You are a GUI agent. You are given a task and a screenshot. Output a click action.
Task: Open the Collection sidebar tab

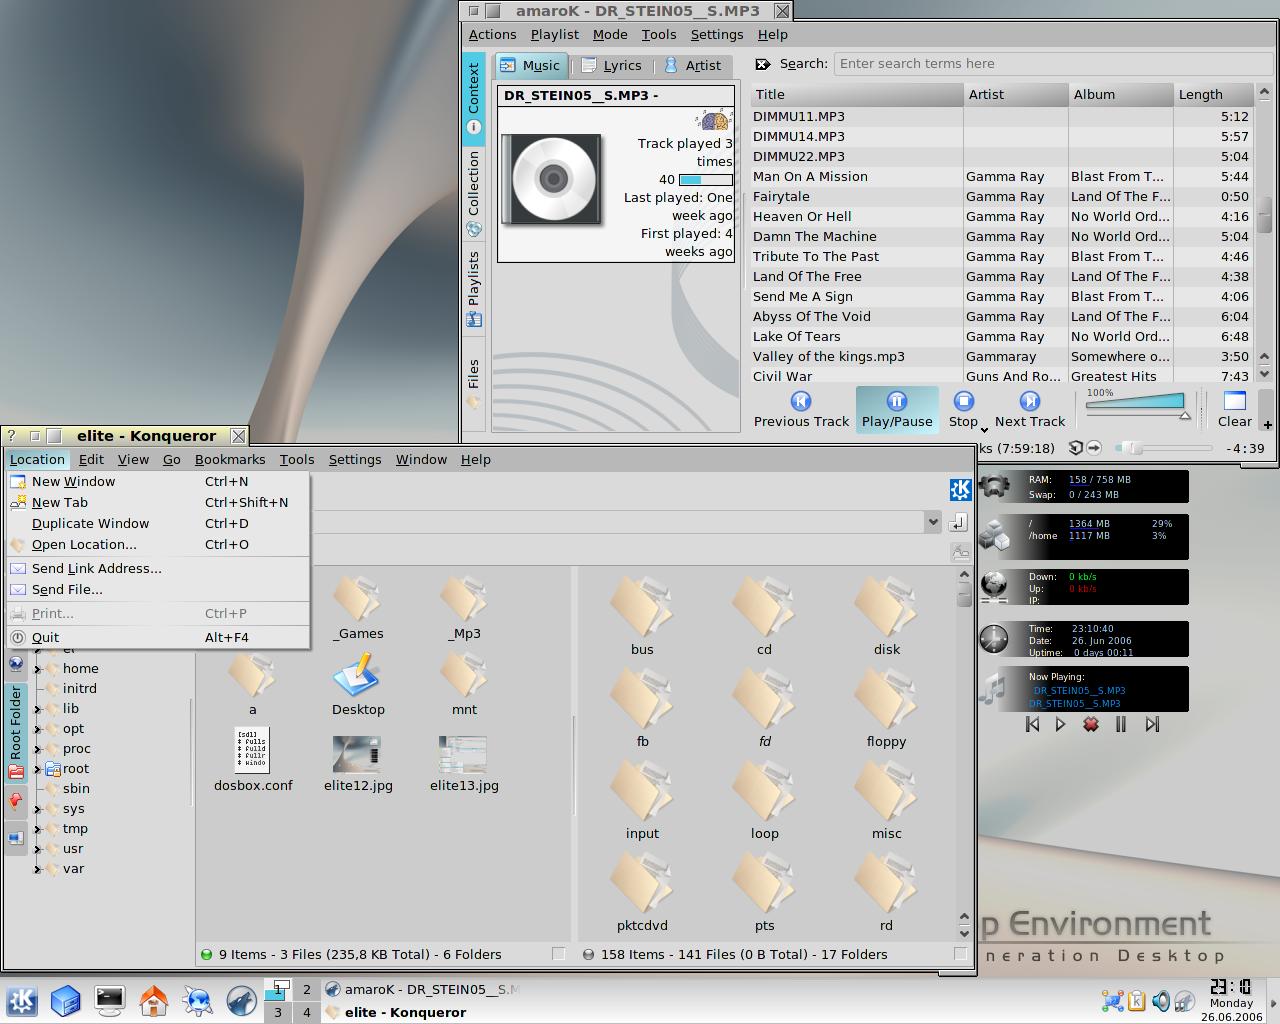click(x=474, y=193)
